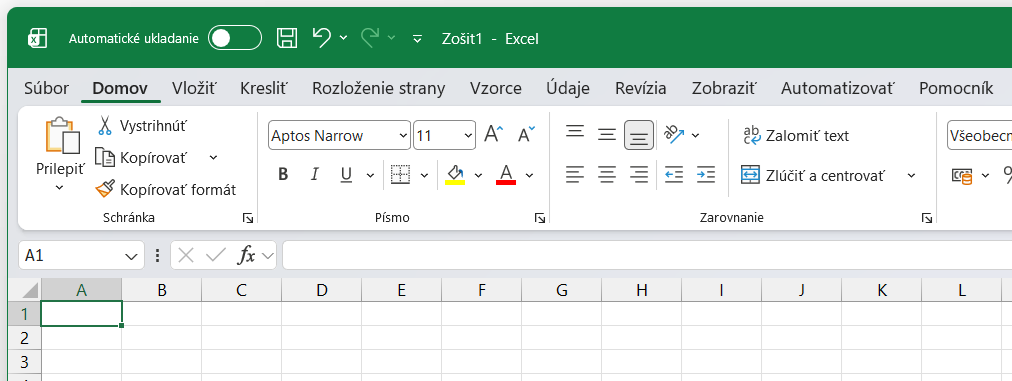Undo the last action
This screenshot has height=381, width=1012.
[321, 37]
